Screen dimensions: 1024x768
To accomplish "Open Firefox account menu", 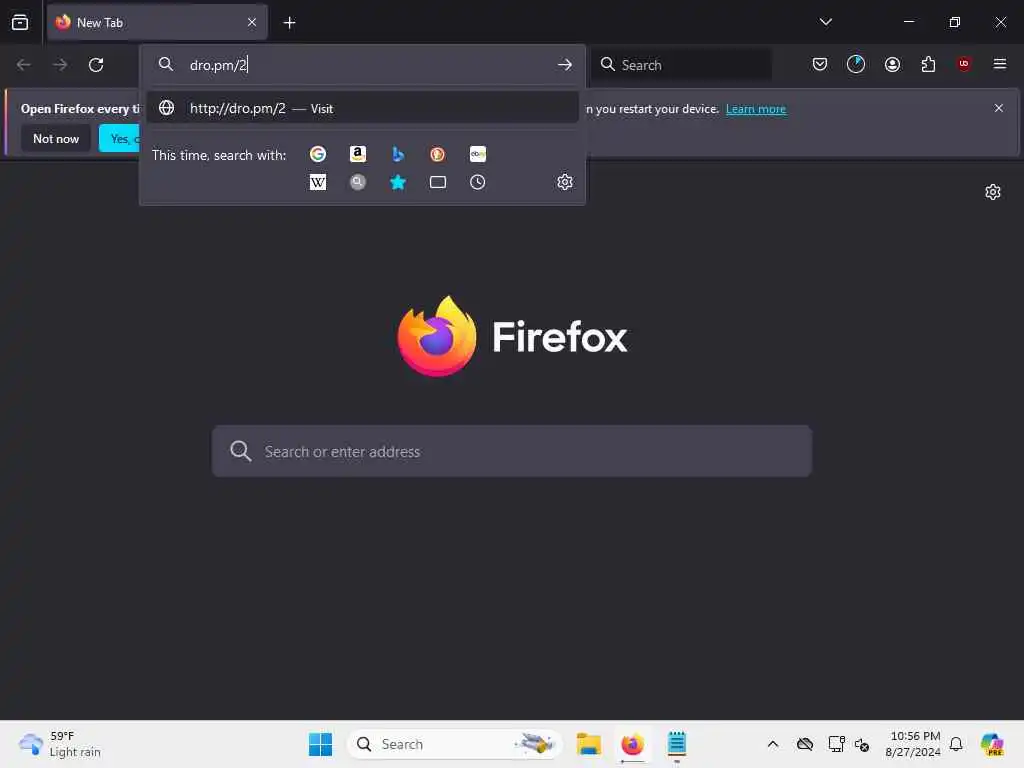I will (x=892, y=64).
